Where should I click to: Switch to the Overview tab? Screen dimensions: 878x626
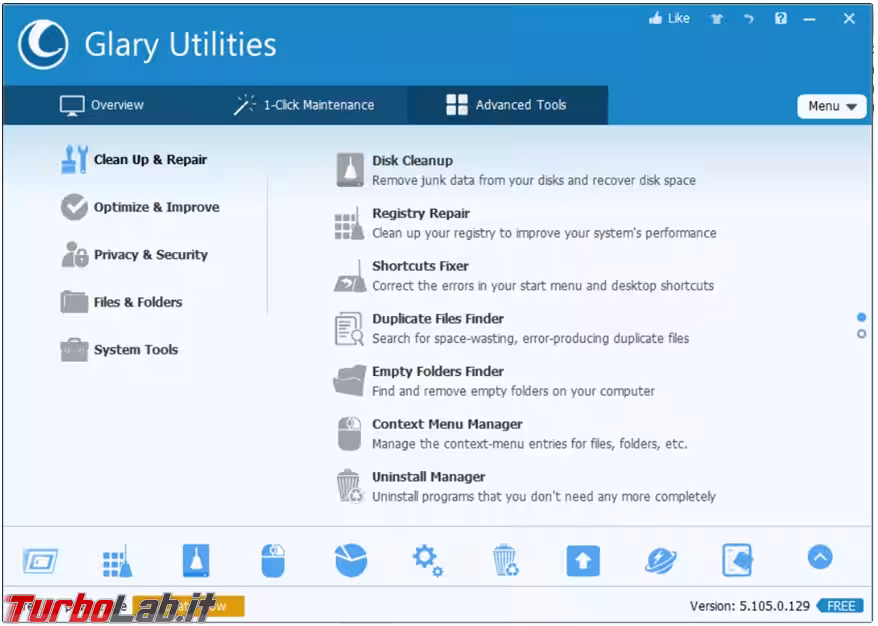pyautogui.click(x=102, y=105)
